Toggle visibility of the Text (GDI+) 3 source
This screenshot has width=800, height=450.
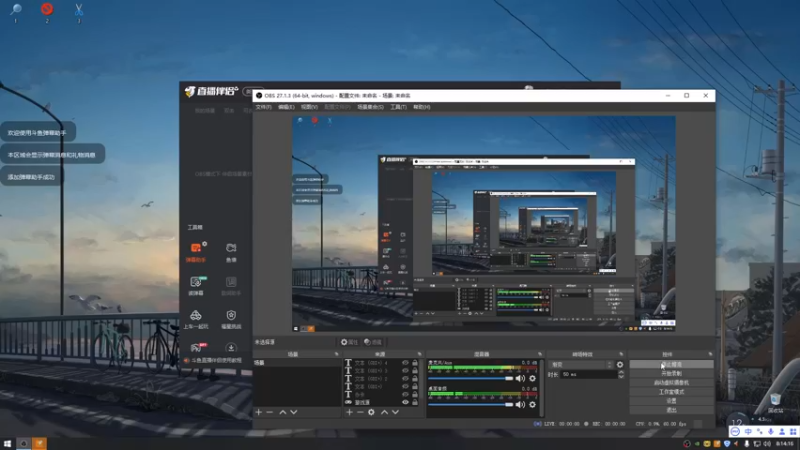pyautogui.click(x=406, y=371)
